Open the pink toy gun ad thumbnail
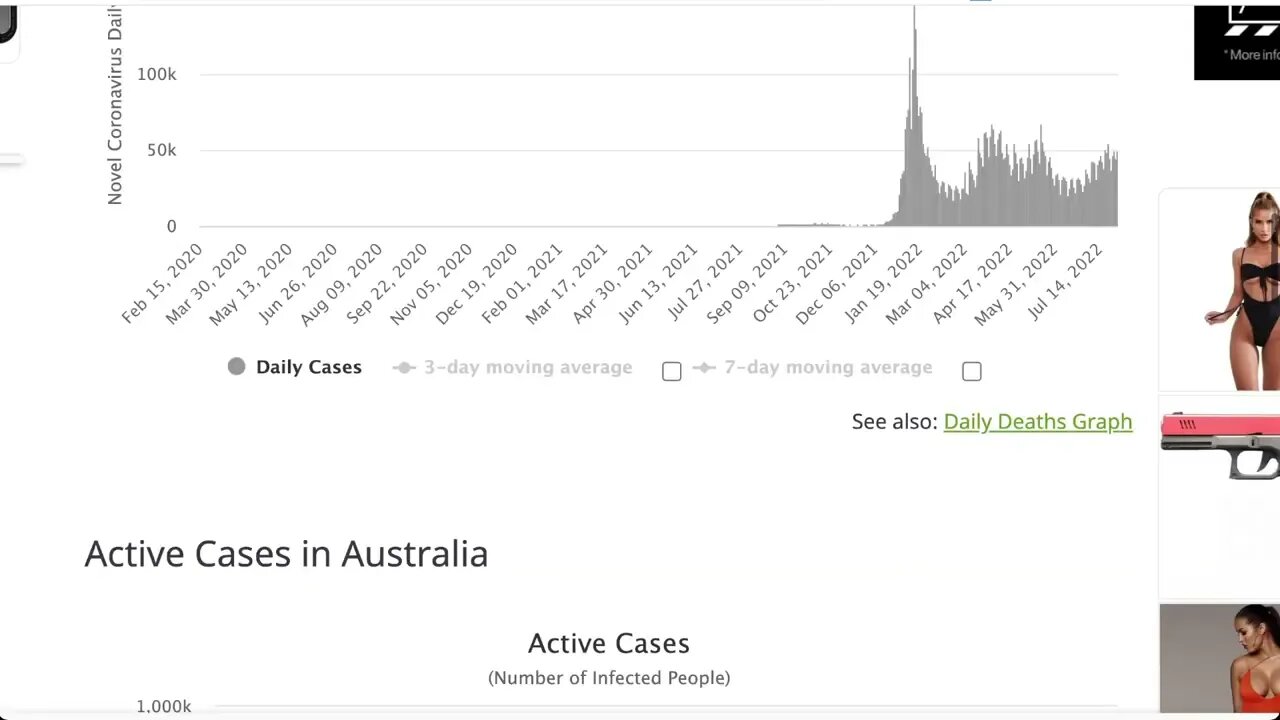 coord(1220,445)
